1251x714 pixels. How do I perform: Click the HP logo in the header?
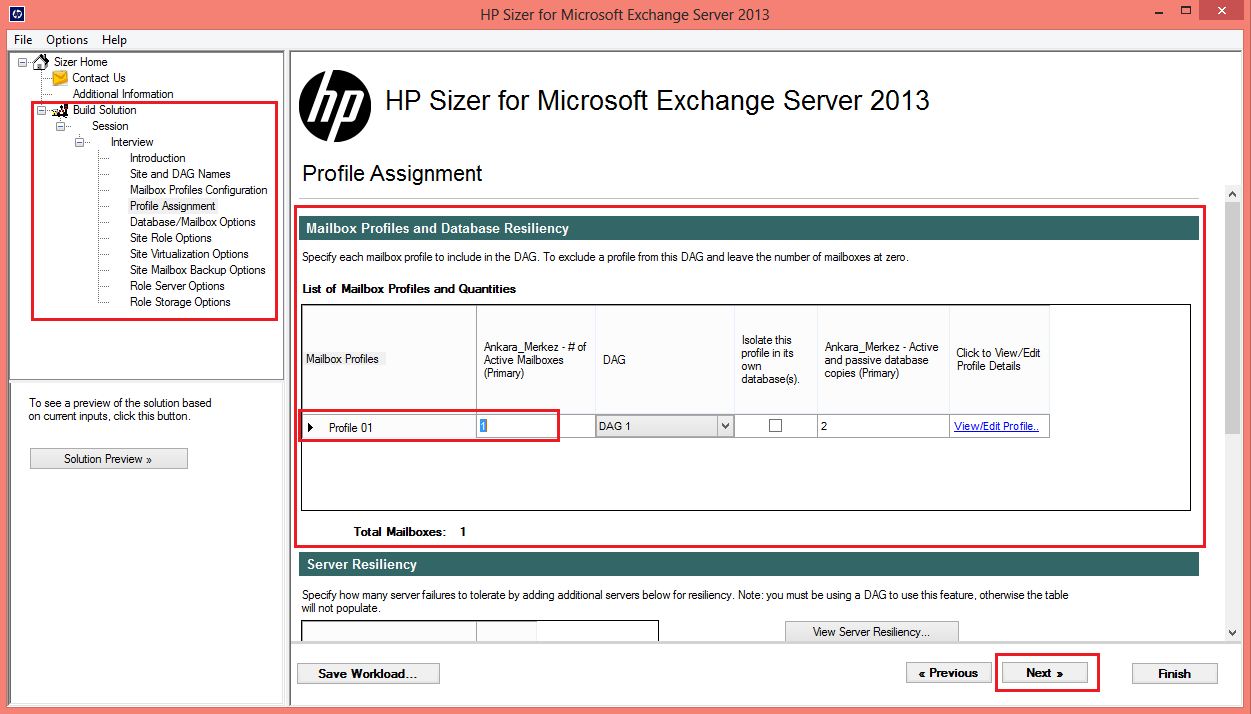tap(335, 105)
